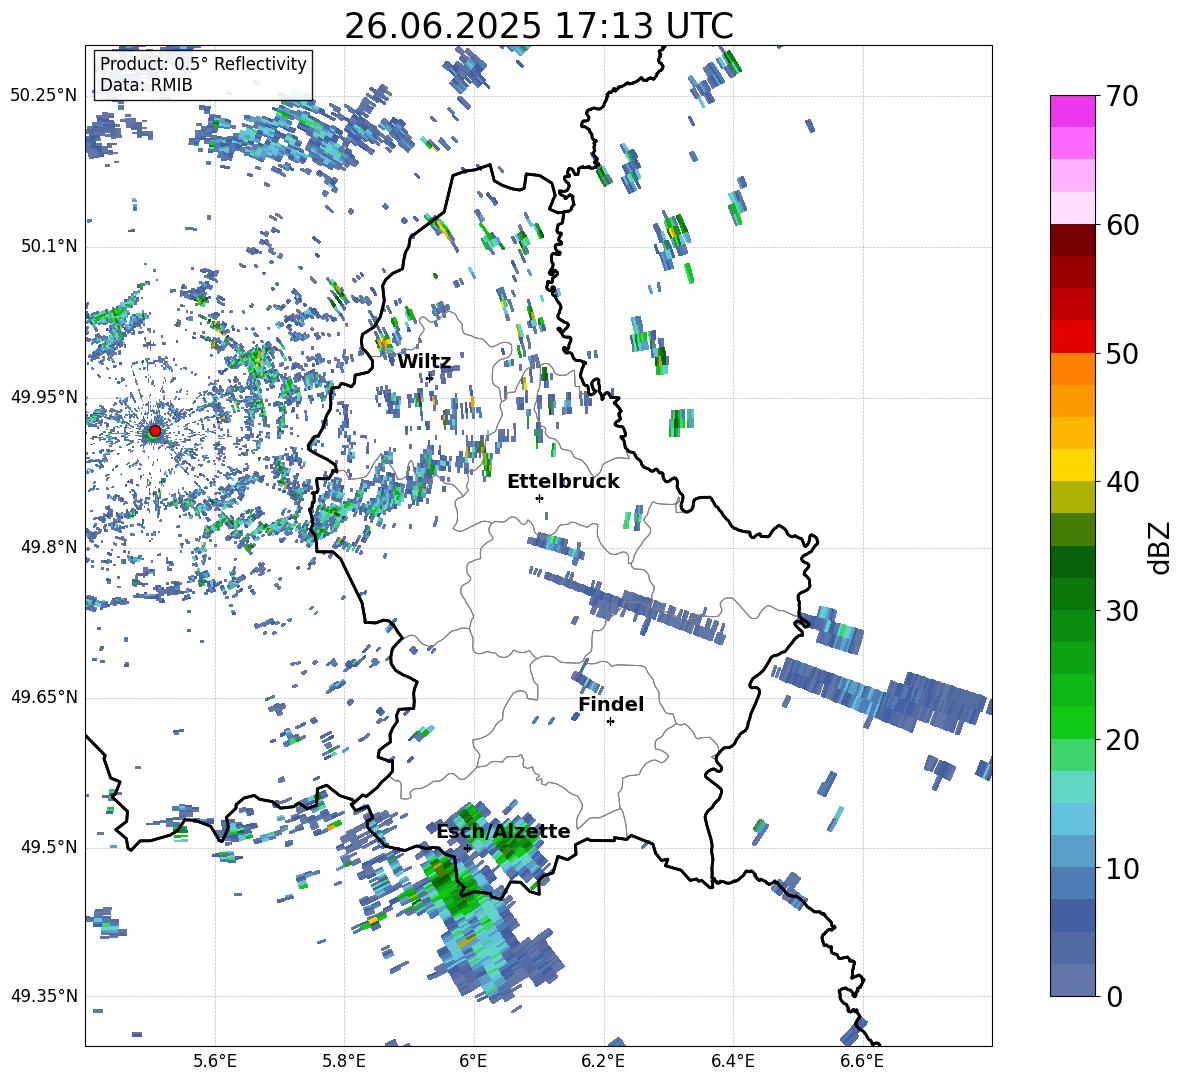1184x1081 pixels.
Task: Click the Product: 0.5° Reflectivity text
Action: click(x=203, y=63)
